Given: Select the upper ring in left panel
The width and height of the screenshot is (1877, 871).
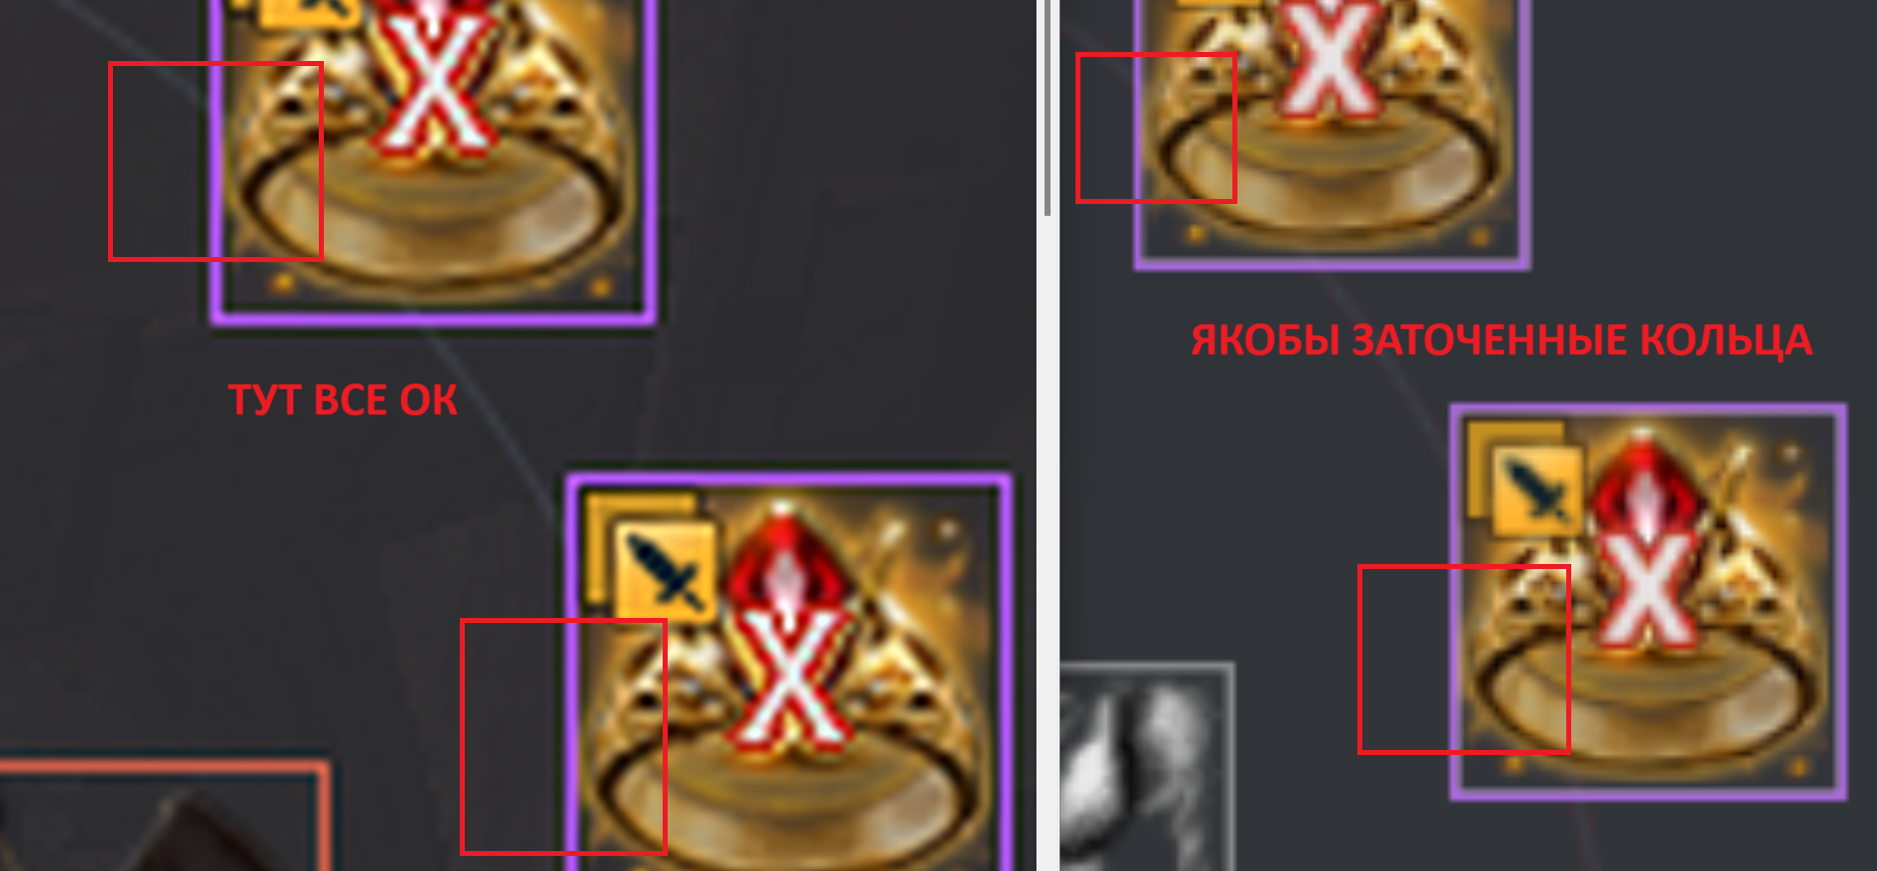Looking at the screenshot, I should tap(433, 160).
